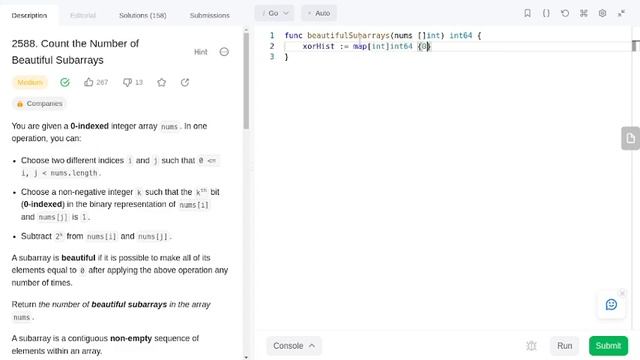640x360 pixels.
Task: Dislike the problem with thumbs down 13
Action: coord(133,82)
